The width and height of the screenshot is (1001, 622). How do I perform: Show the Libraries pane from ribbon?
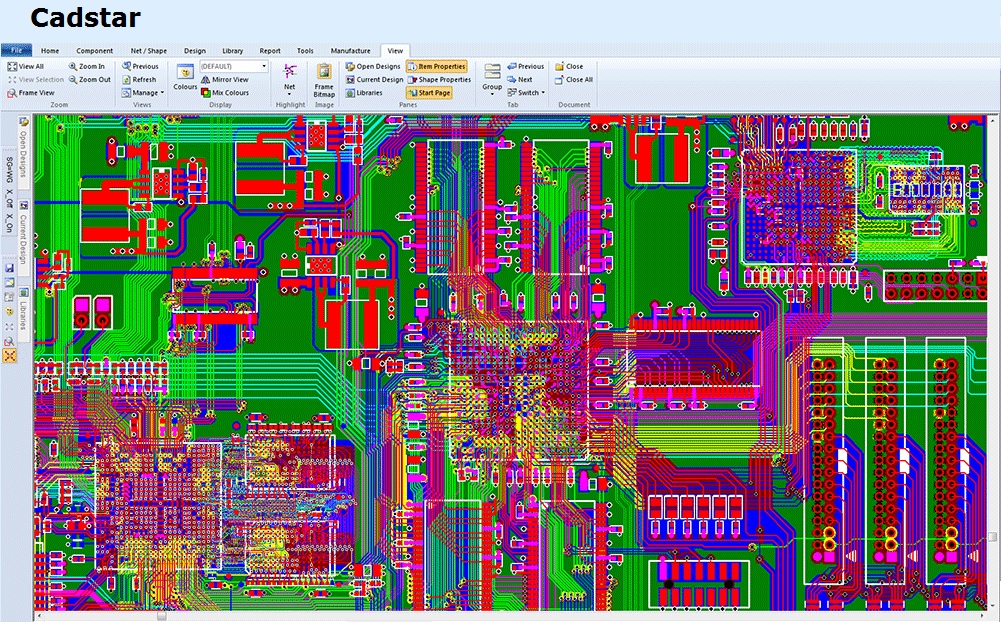(365, 93)
